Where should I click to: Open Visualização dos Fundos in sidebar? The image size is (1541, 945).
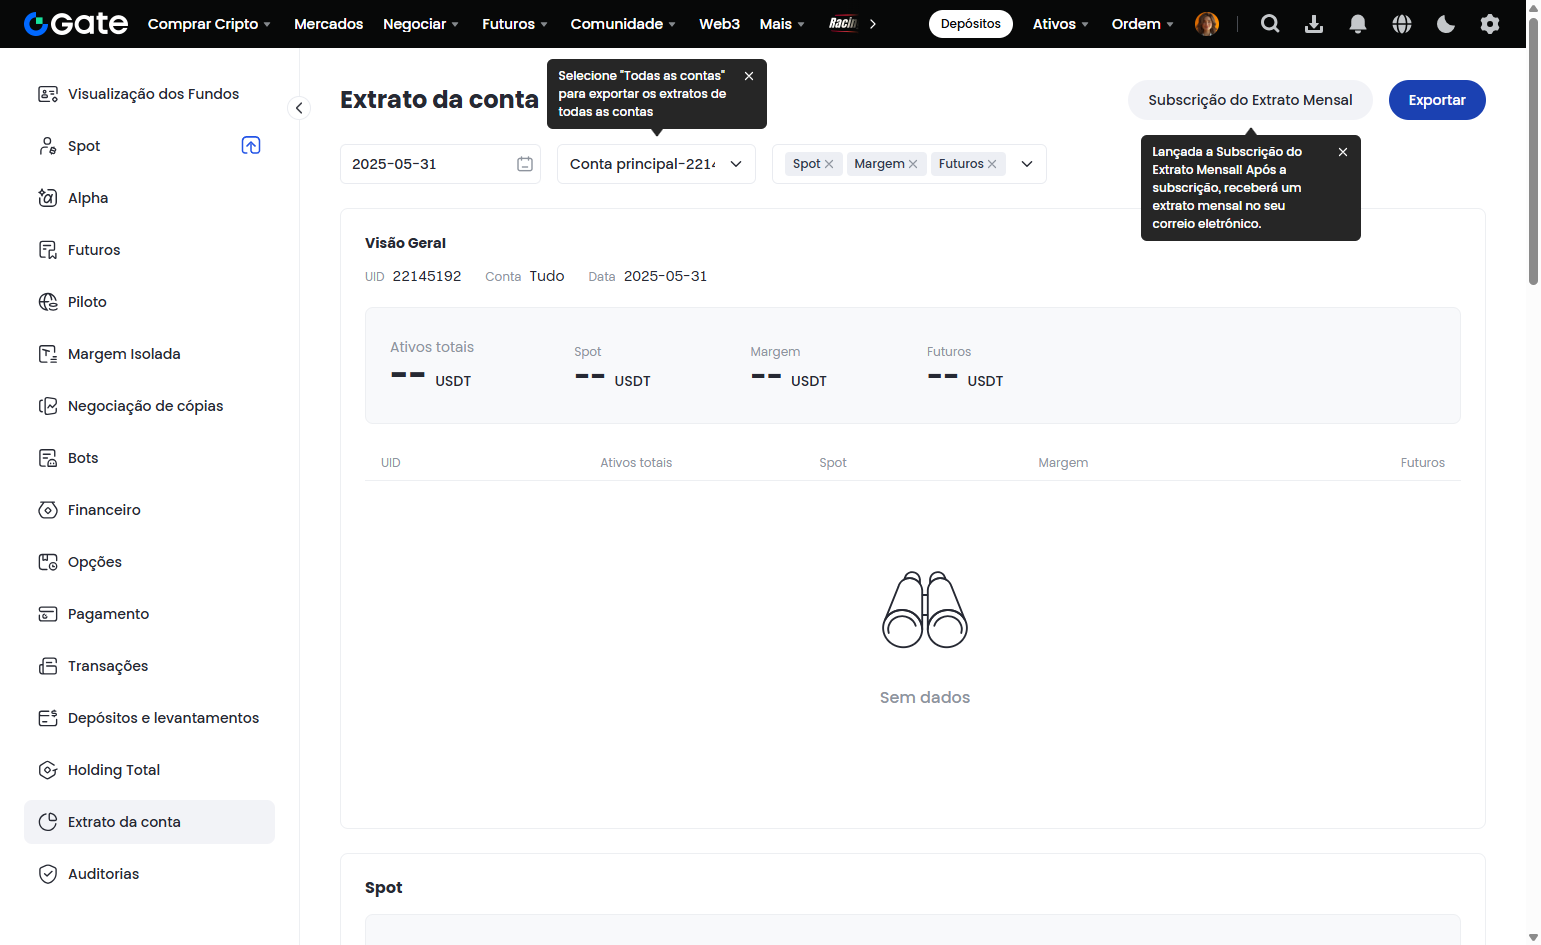click(x=150, y=94)
